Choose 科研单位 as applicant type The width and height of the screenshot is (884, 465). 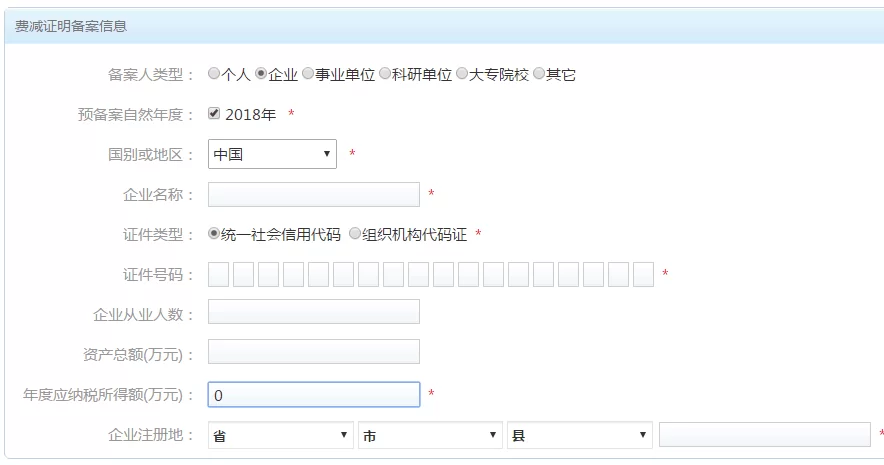click(385, 73)
